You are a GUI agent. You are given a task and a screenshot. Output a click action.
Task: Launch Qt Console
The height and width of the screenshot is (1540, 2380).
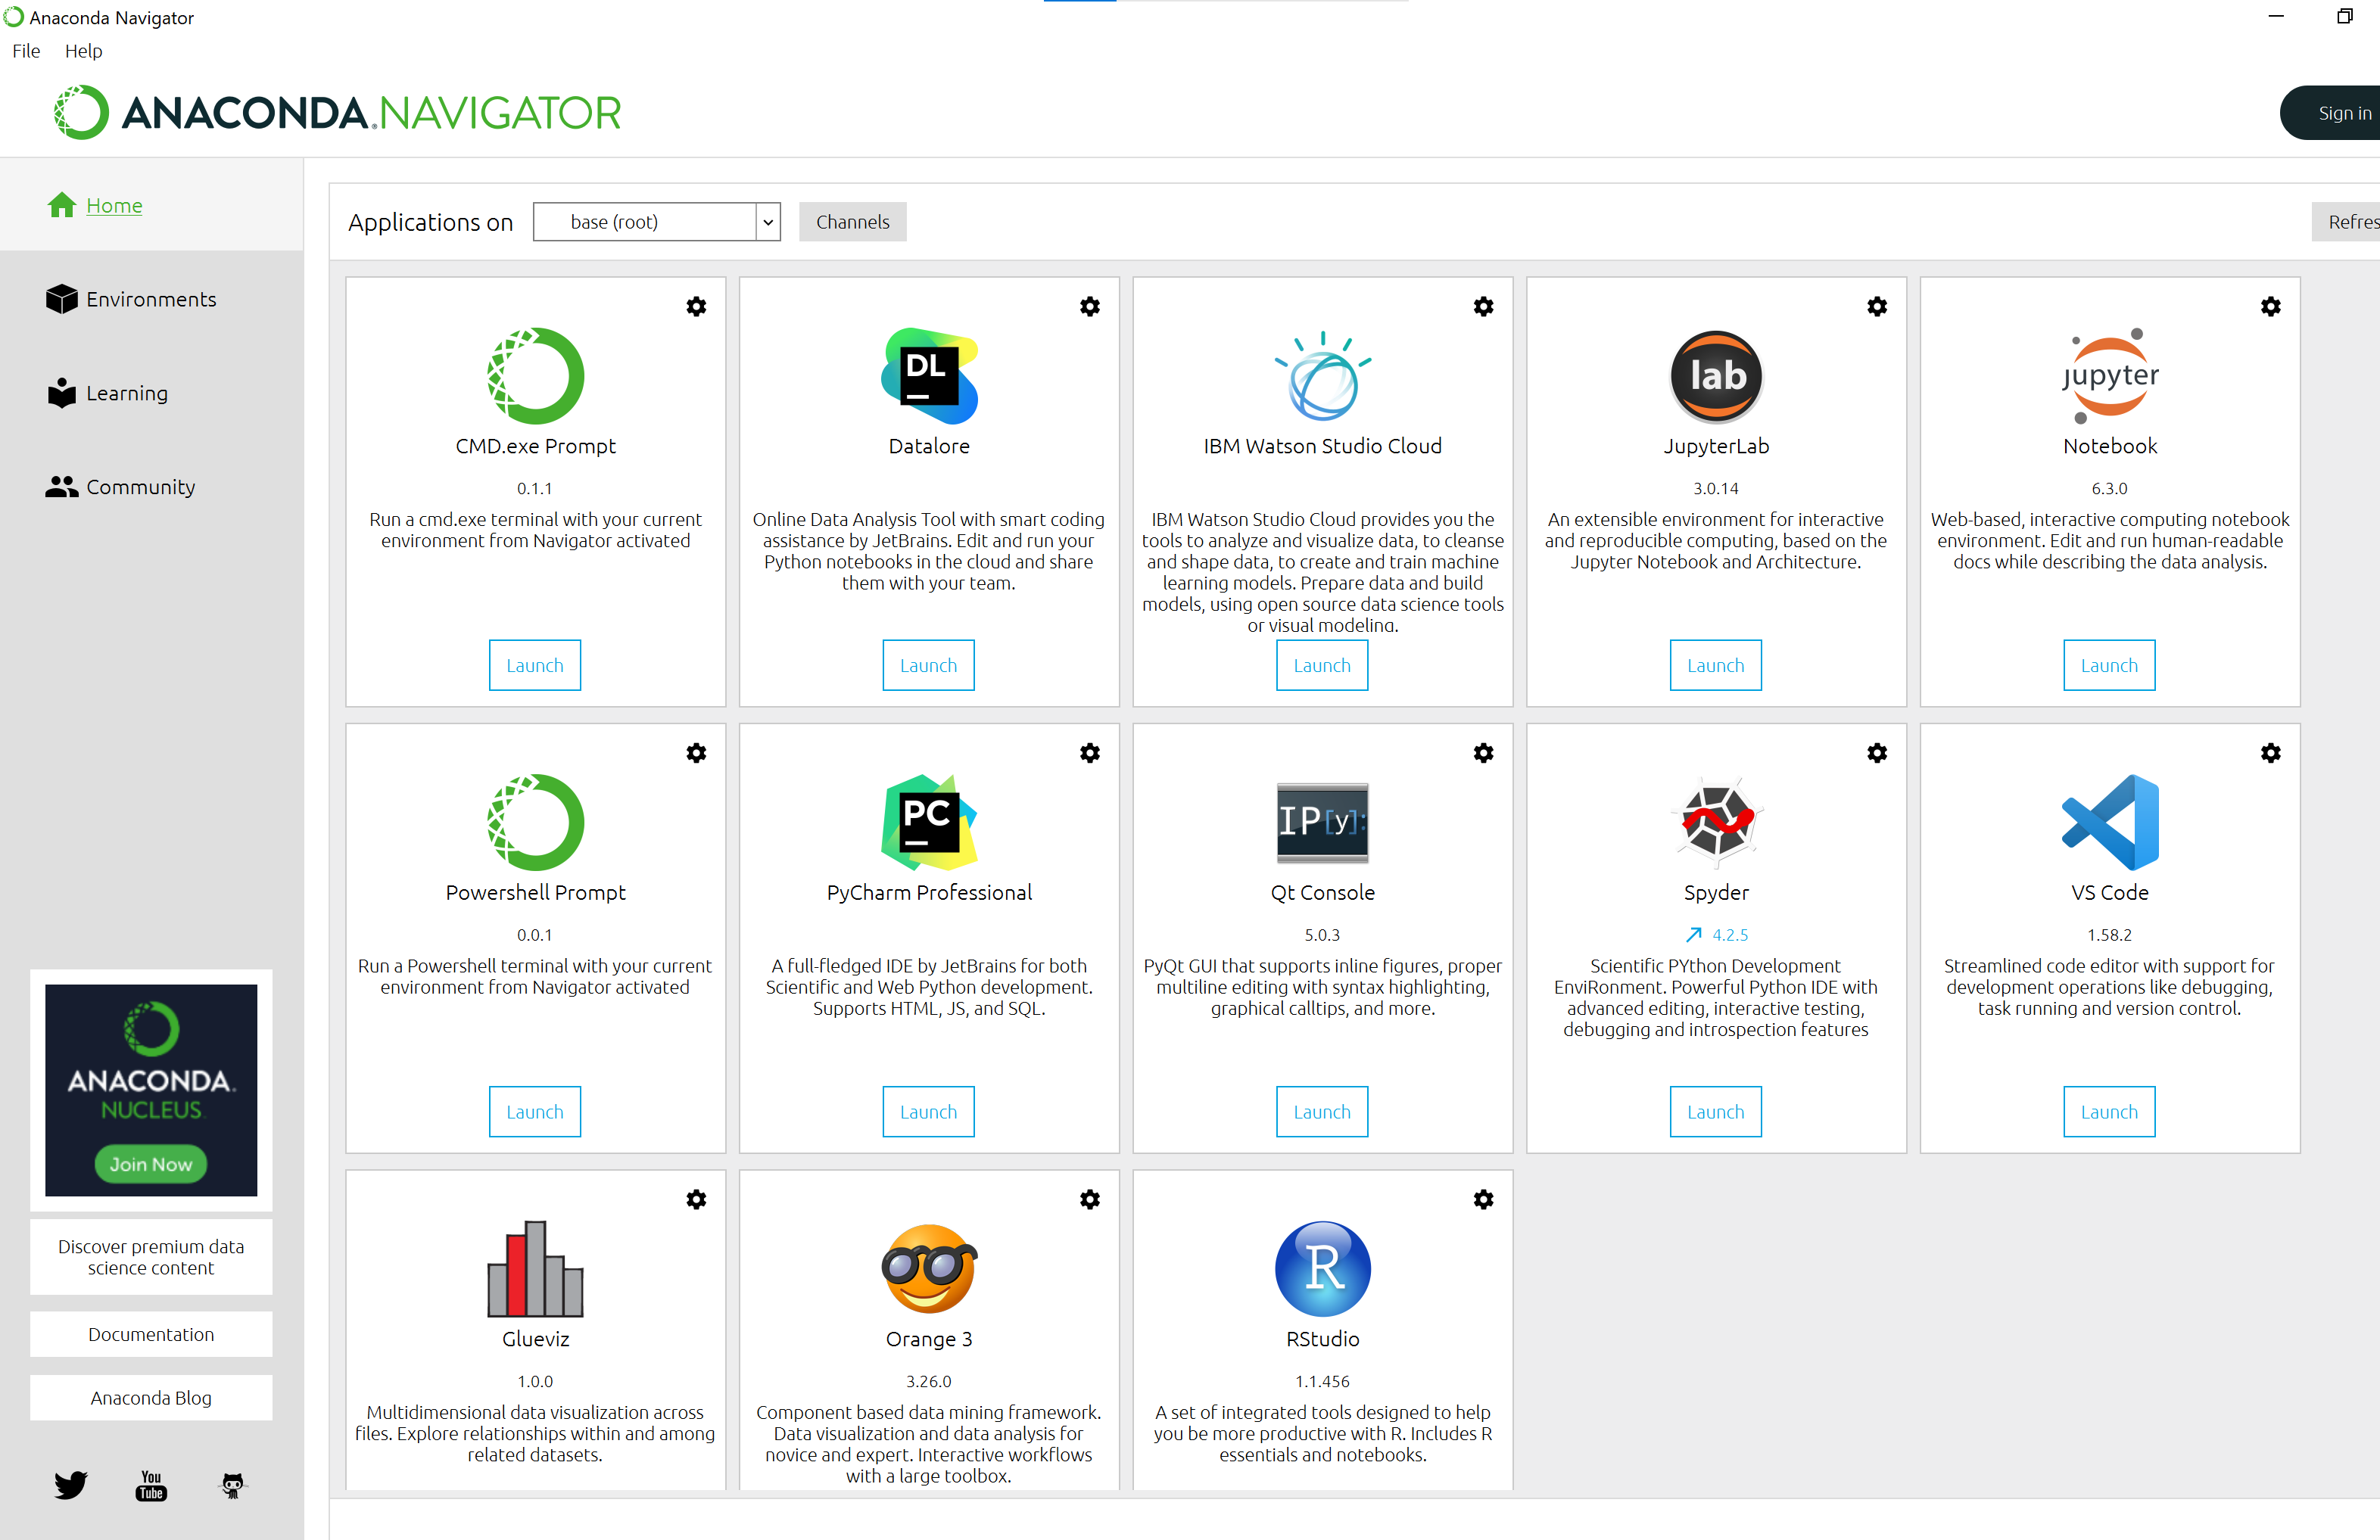[1322, 1112]
